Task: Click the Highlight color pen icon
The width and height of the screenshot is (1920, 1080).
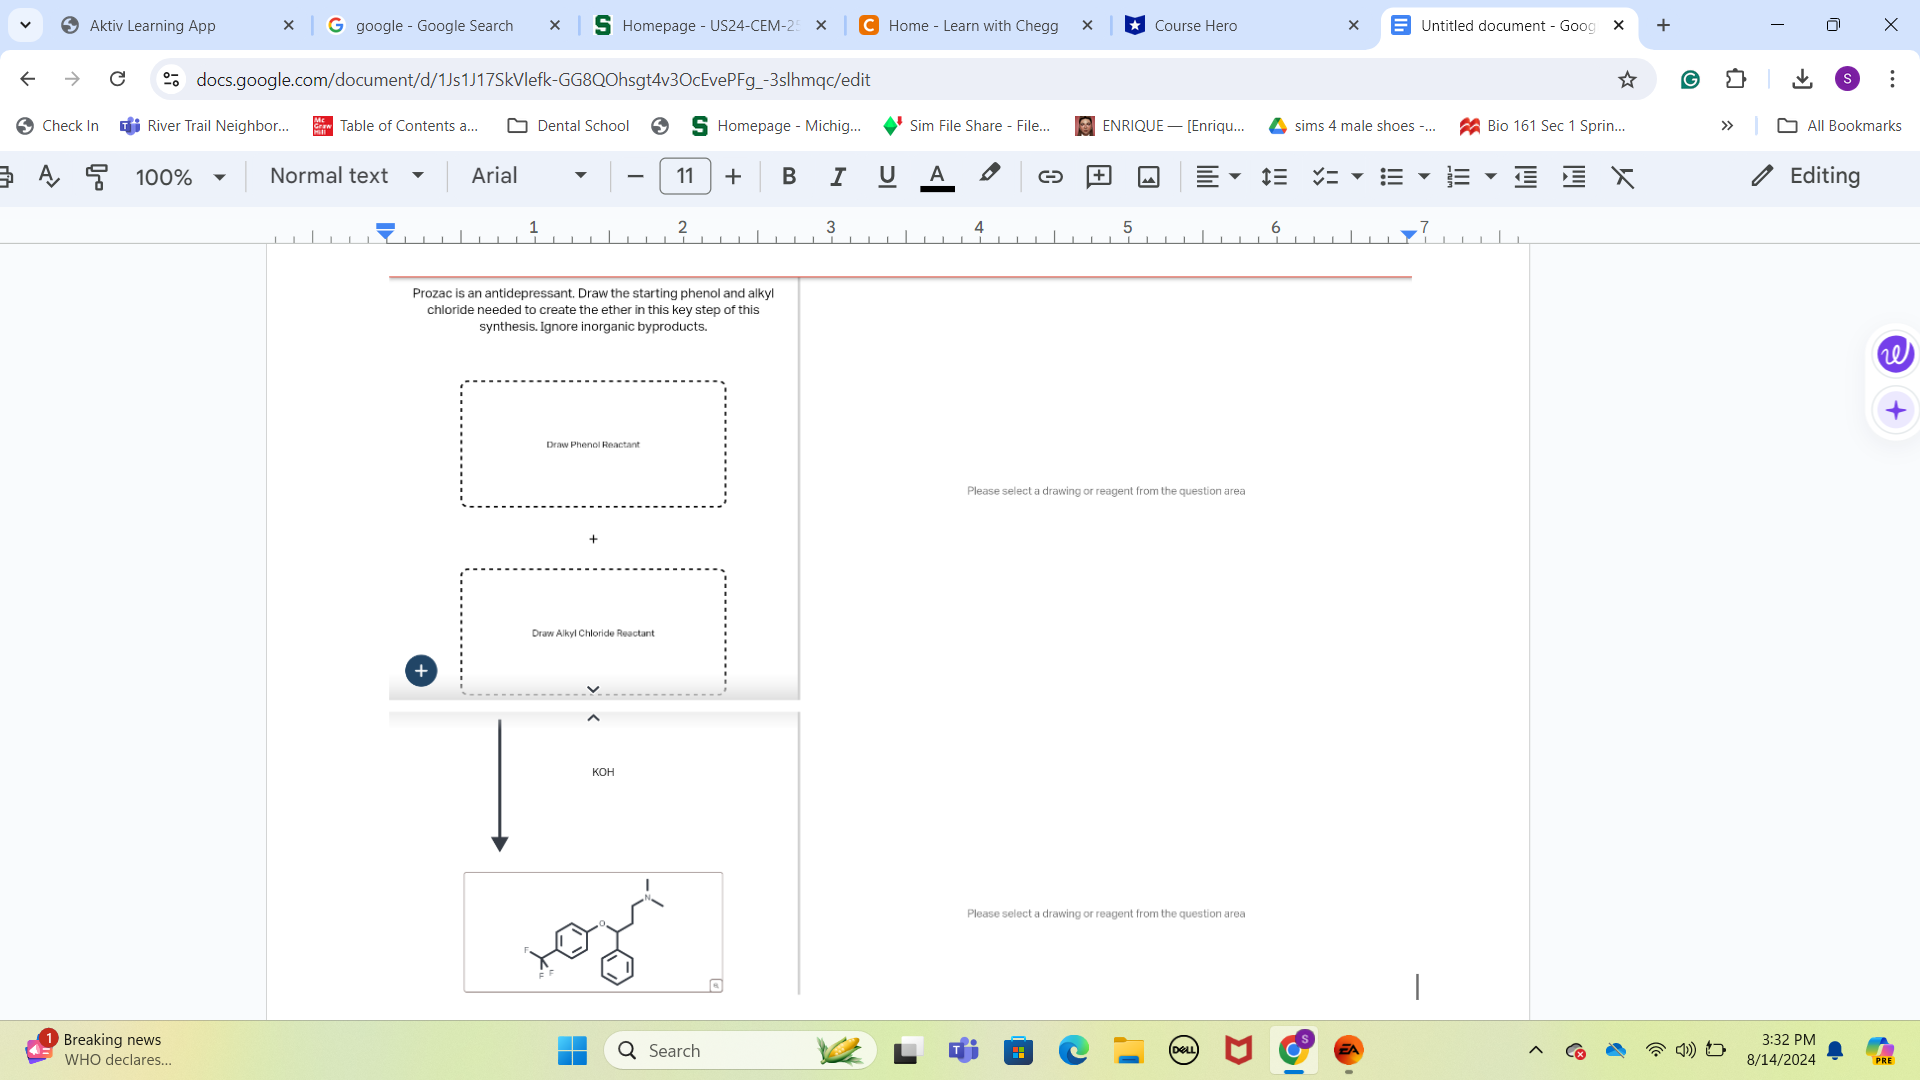Action: coord(989,175)
